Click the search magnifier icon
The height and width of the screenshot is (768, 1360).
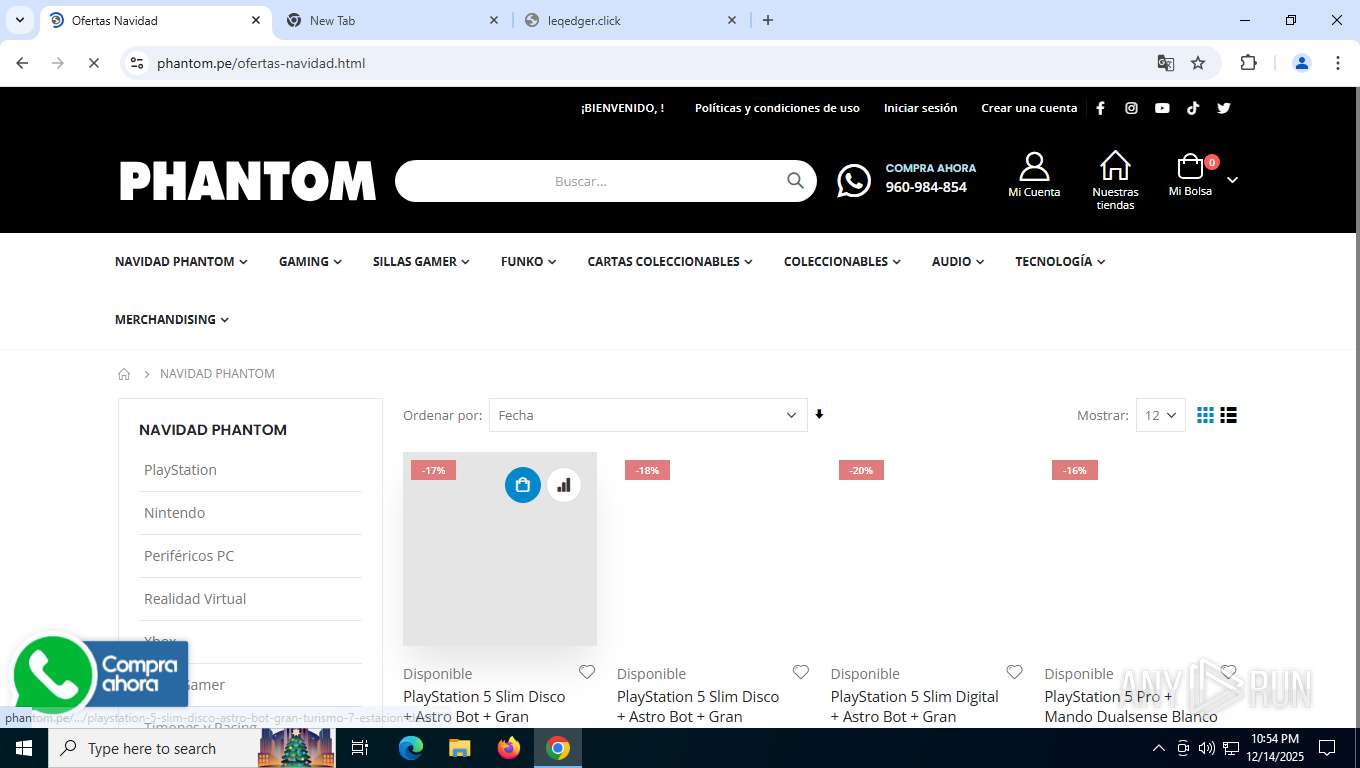(795, 180)
